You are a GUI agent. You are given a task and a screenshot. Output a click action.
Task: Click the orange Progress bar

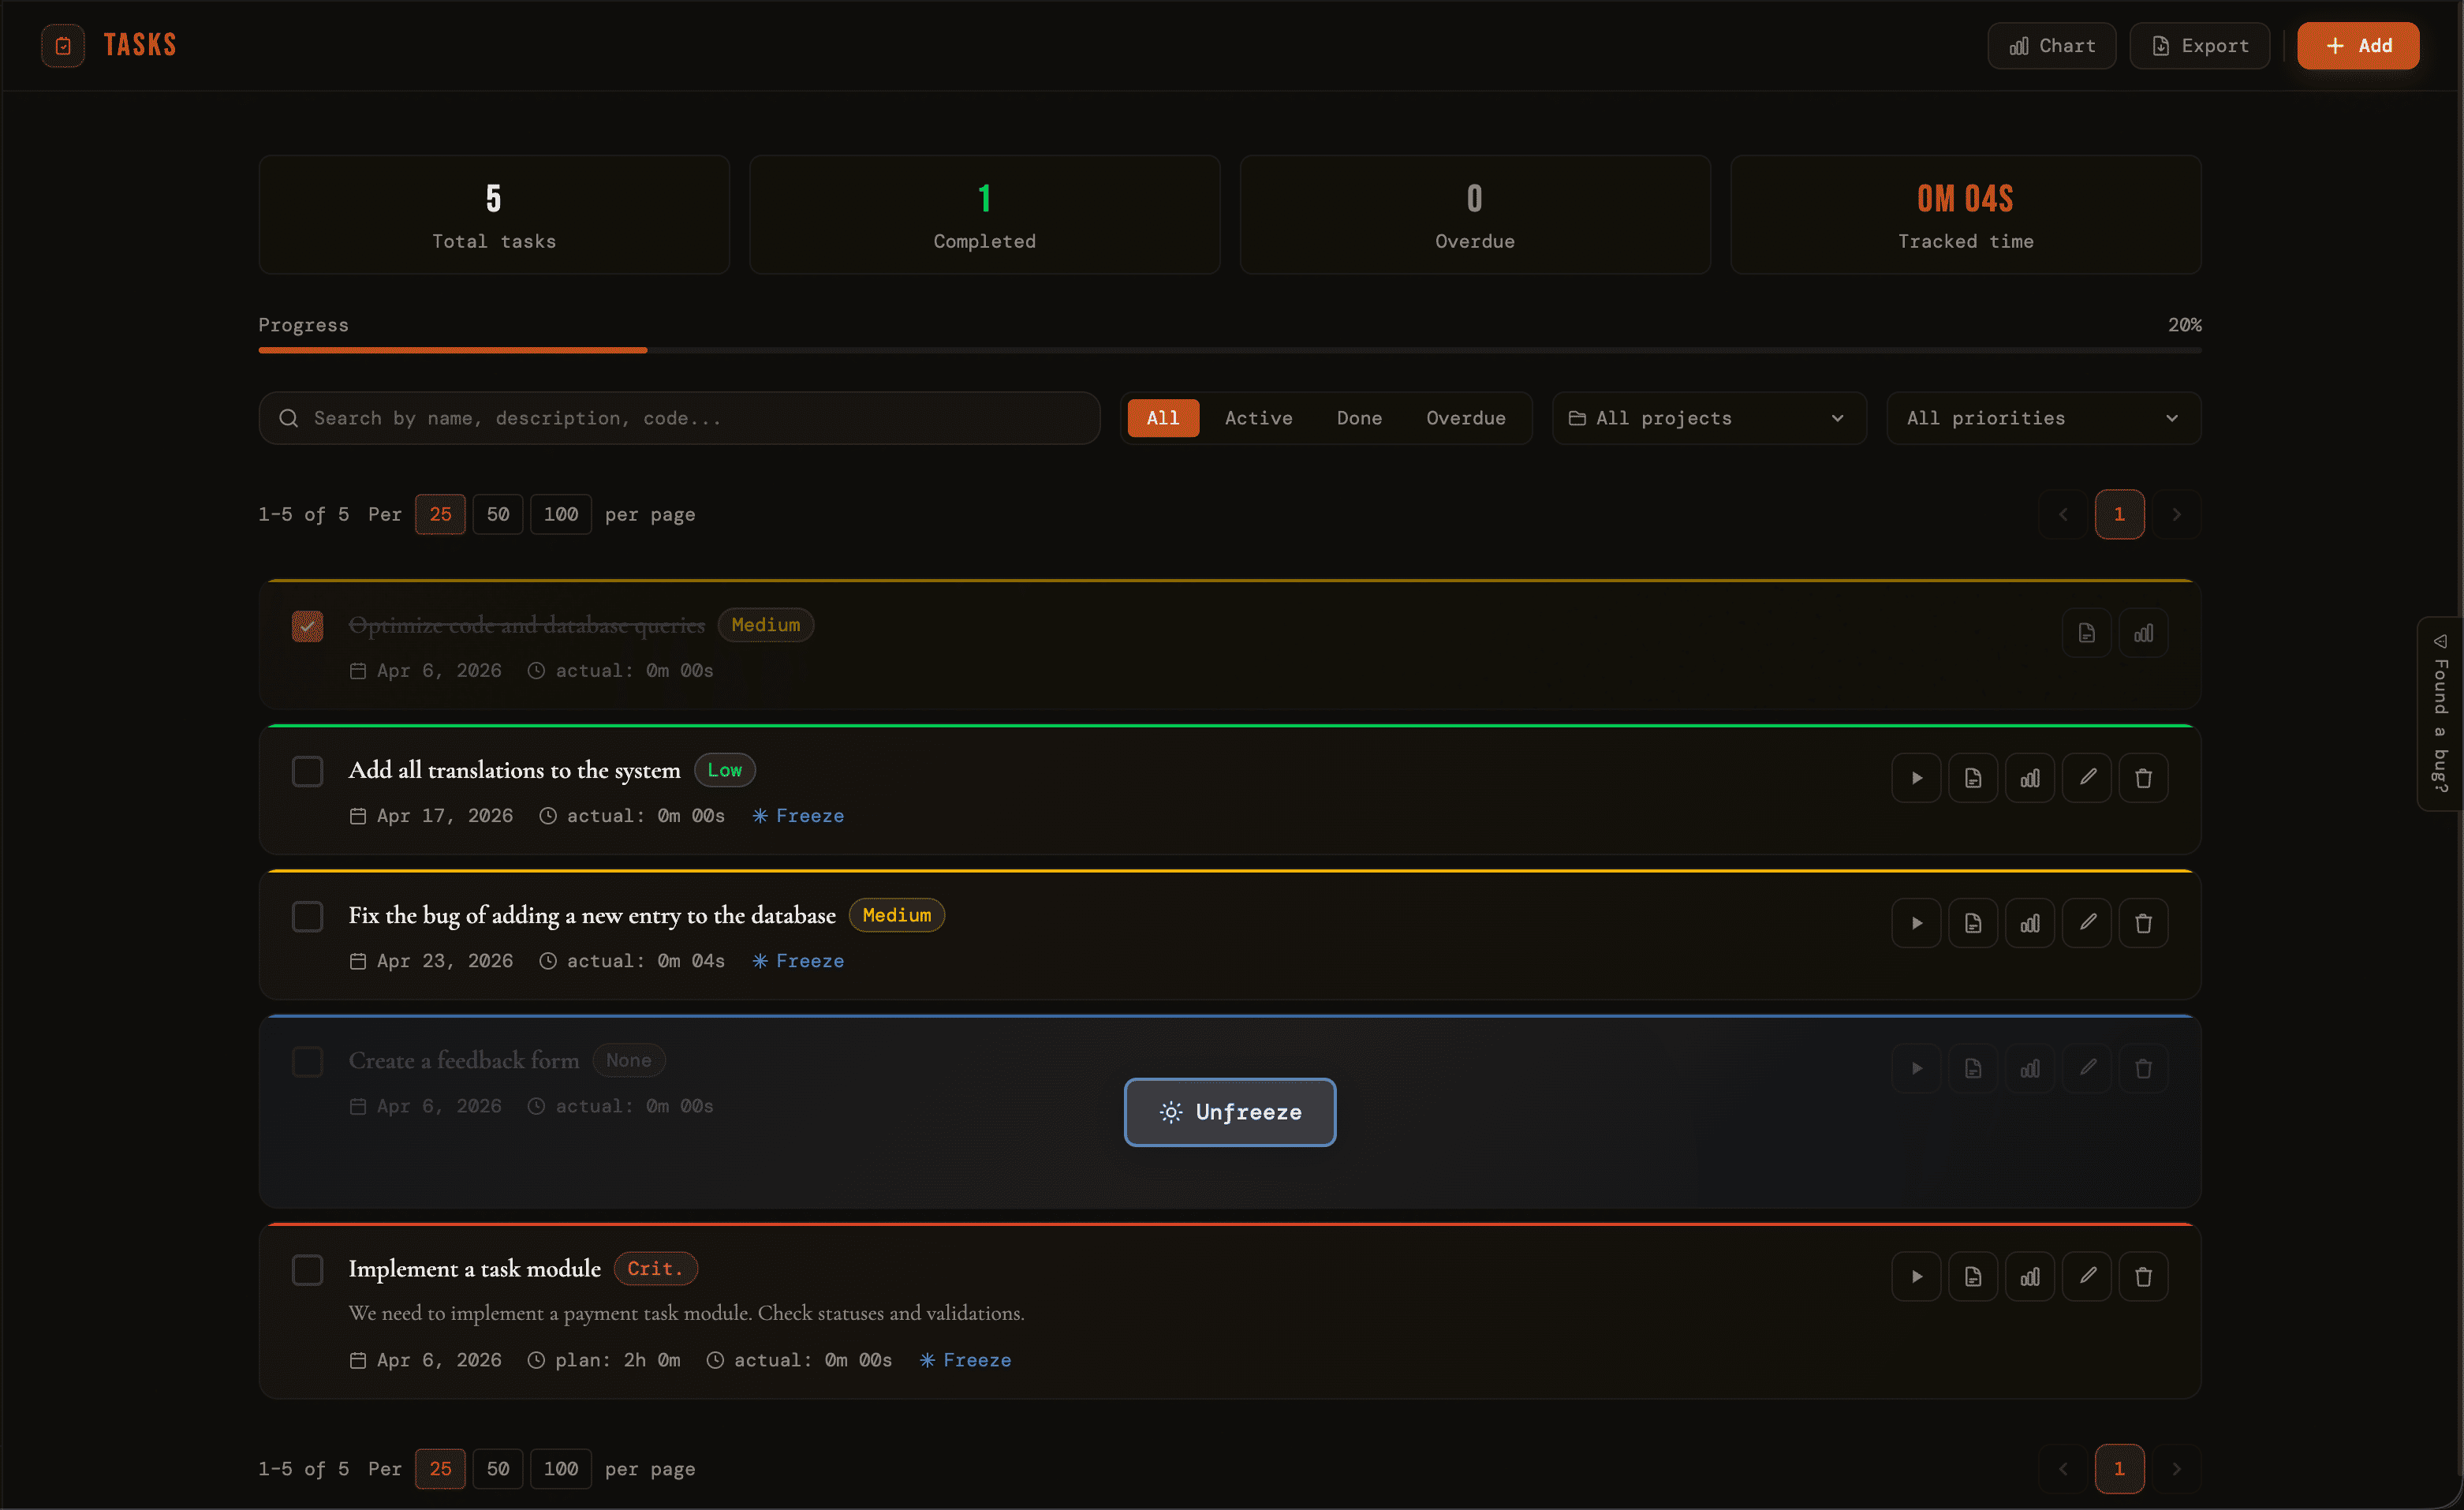coord(453,350)
